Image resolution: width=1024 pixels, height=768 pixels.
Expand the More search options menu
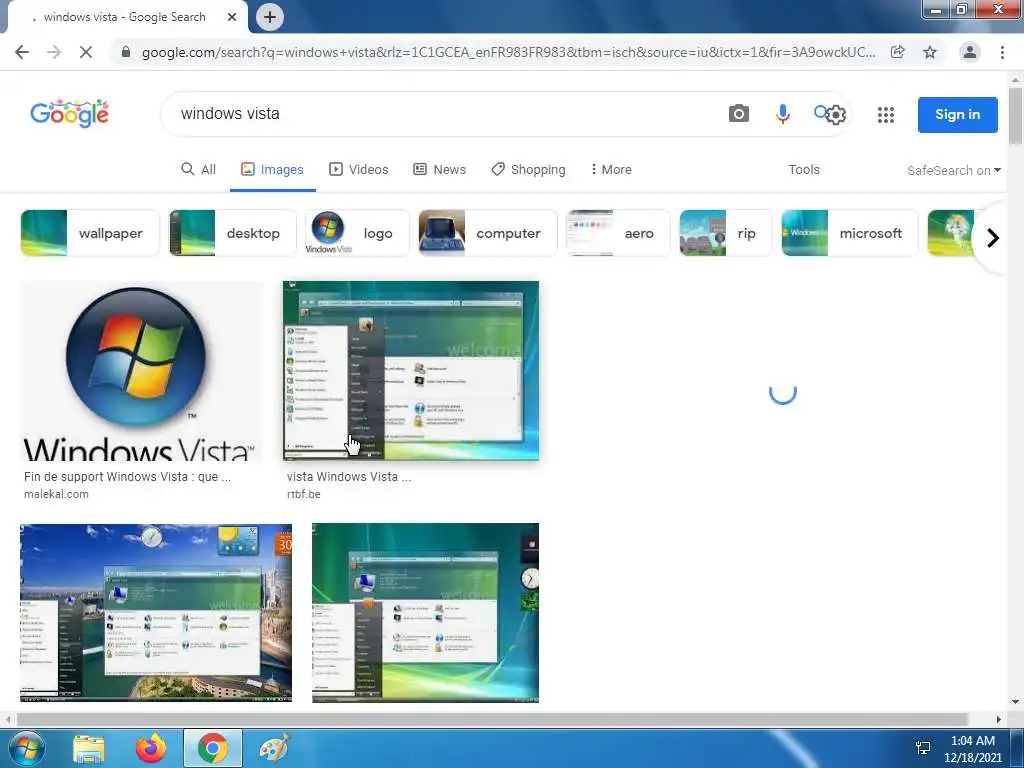(611, 170)
